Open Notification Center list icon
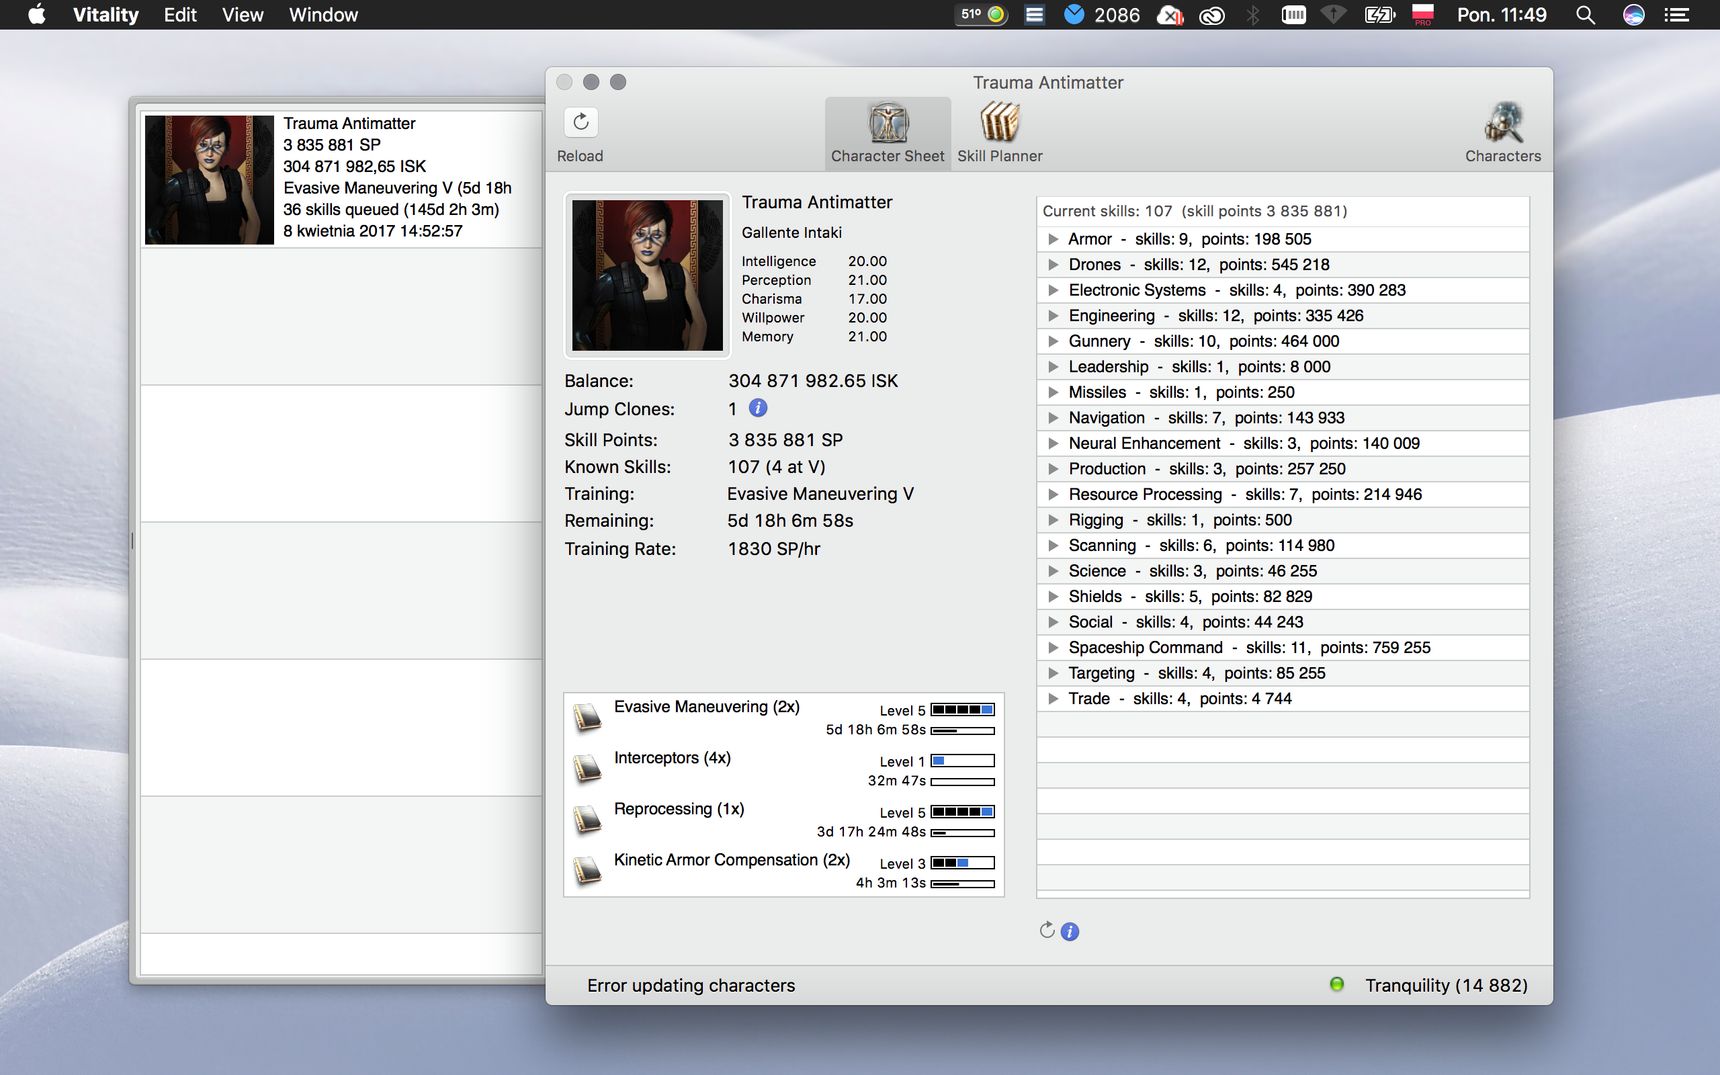The width and height of the screenshot is (1720, 1075). click(1677, 15)
